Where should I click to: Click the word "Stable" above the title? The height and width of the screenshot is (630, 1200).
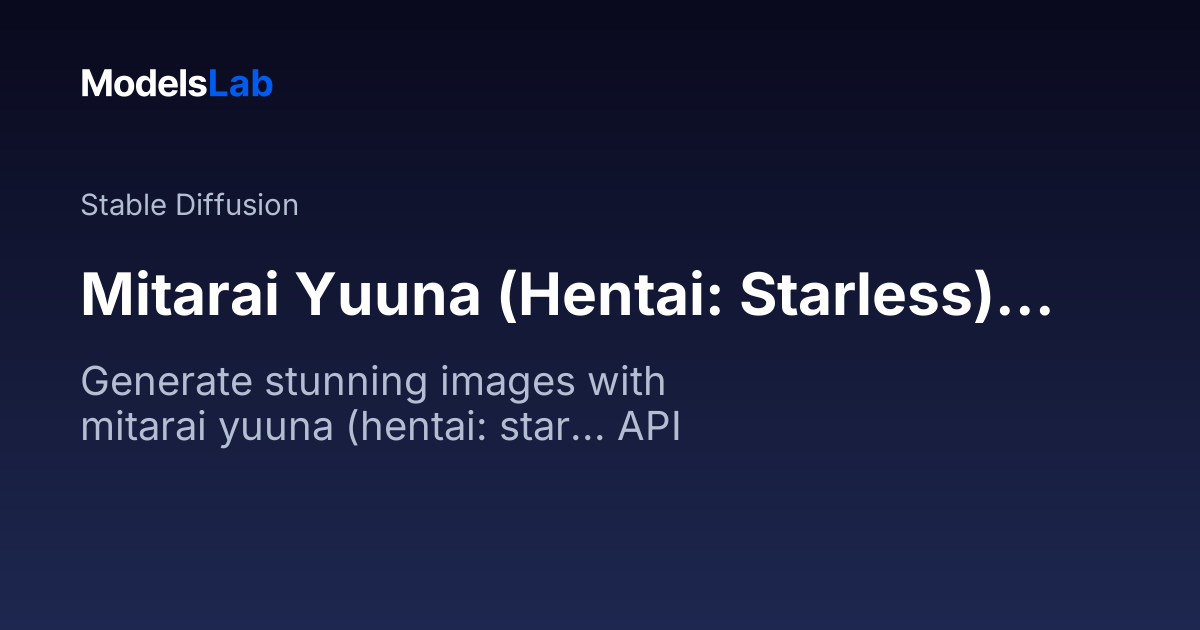(124, 205)
